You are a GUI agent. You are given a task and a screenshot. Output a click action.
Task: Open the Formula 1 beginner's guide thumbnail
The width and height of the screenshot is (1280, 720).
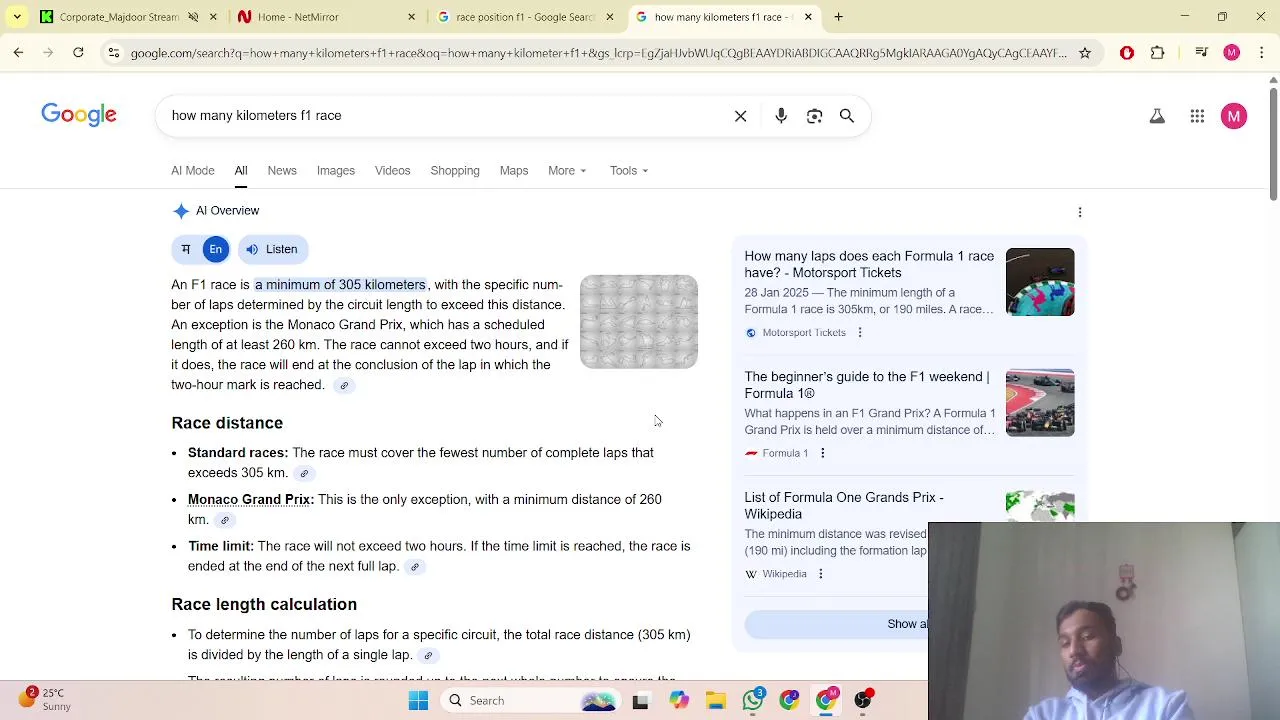1040,403
